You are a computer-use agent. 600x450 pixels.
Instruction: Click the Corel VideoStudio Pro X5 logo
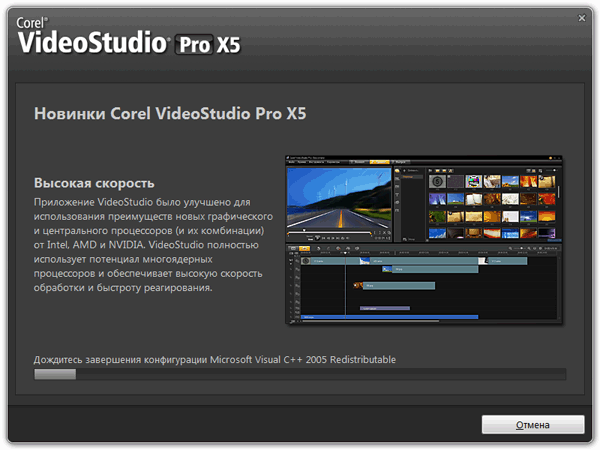point(129,36)
